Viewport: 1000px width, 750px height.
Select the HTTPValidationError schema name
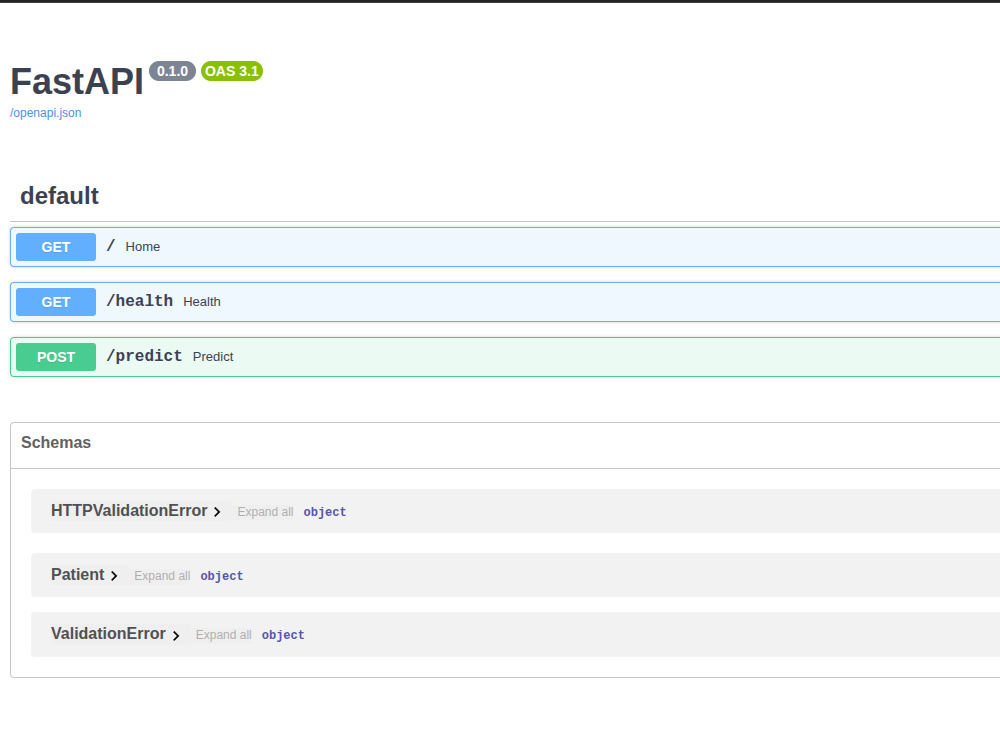point(129,510)
